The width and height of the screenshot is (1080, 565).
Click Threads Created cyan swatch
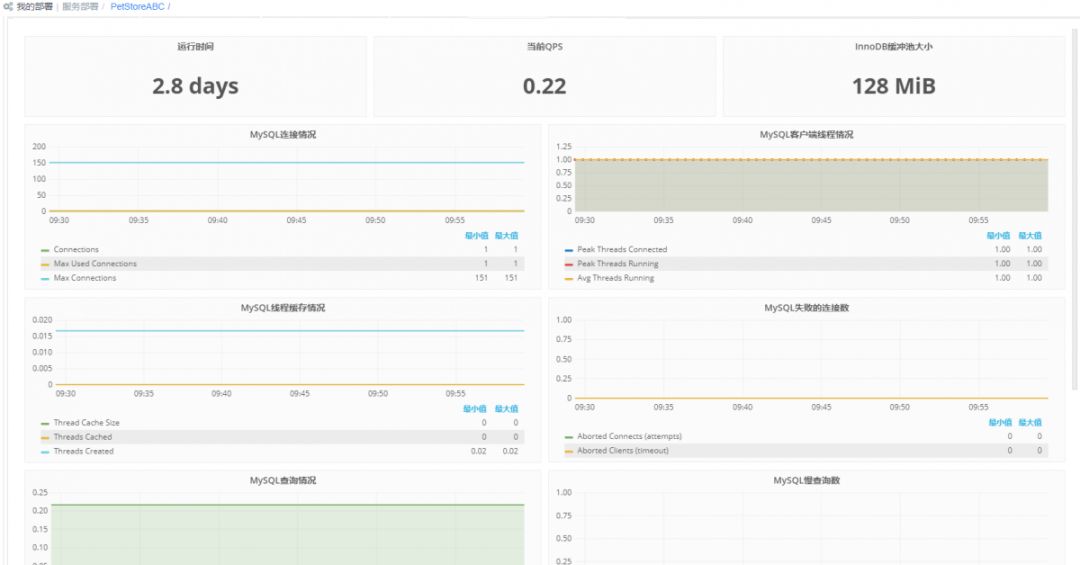point(45,452)
